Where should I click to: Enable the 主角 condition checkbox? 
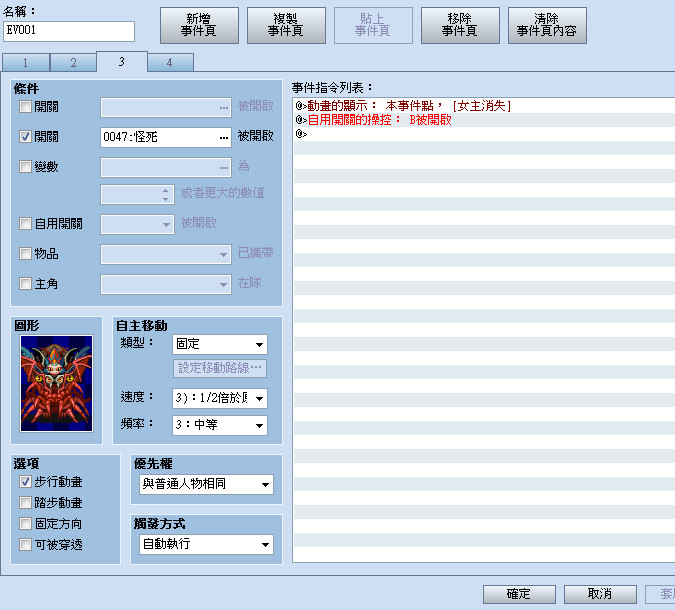click(x=25, y=284)
